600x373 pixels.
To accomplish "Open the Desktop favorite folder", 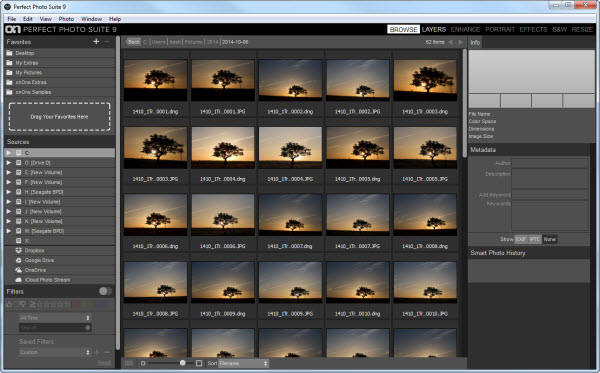I will (59, 53).
